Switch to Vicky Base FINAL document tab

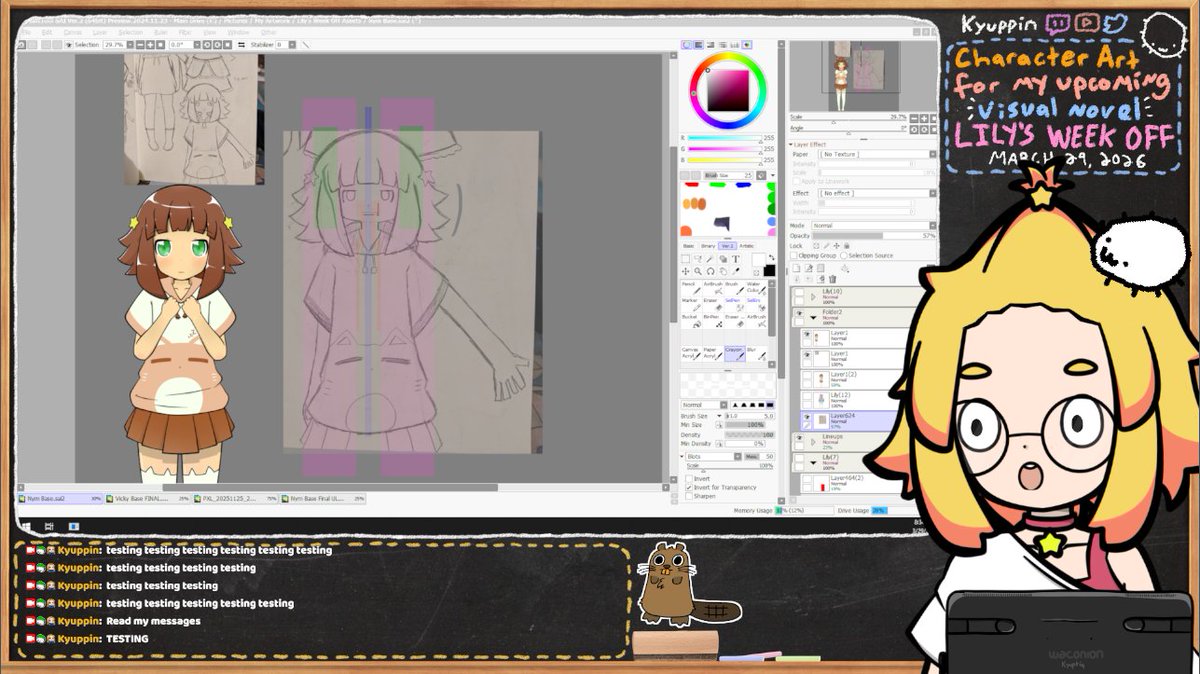pos(146,498)
